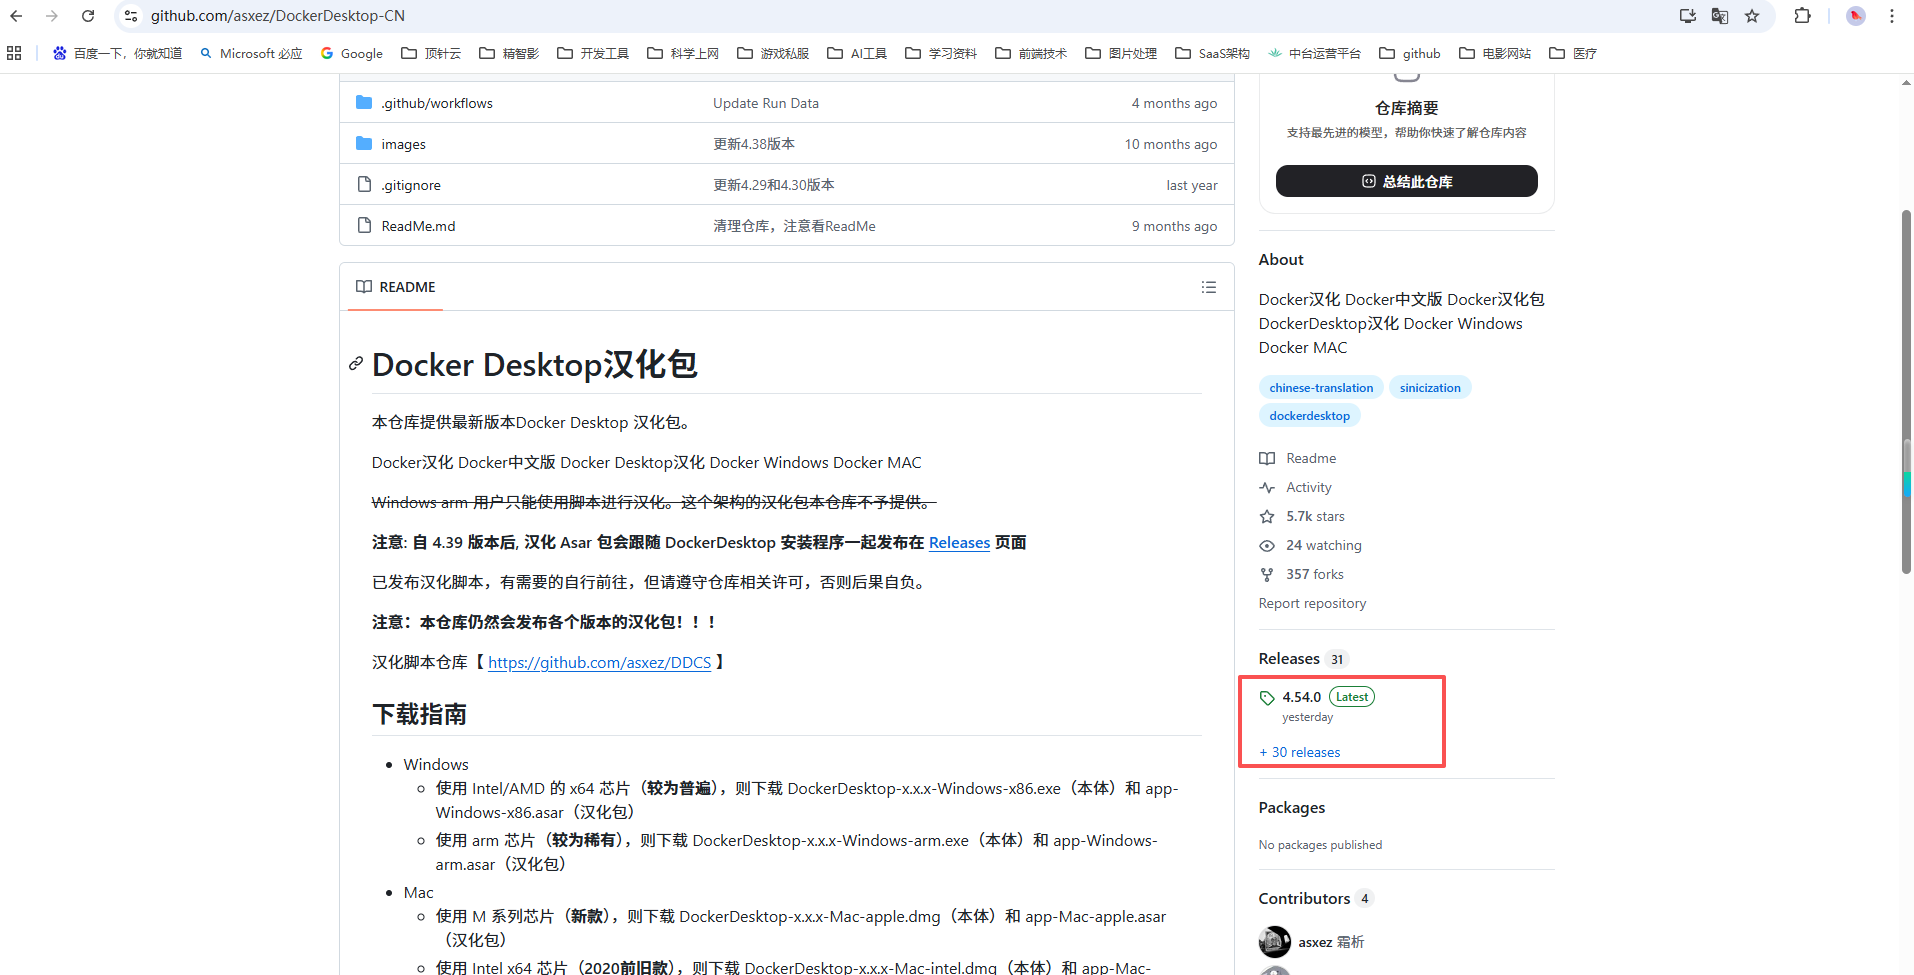1914x975 pixels.
Task: Expand the 顶针云 bookmark folder
Action: pyautogui.click(x=431, y=53)
